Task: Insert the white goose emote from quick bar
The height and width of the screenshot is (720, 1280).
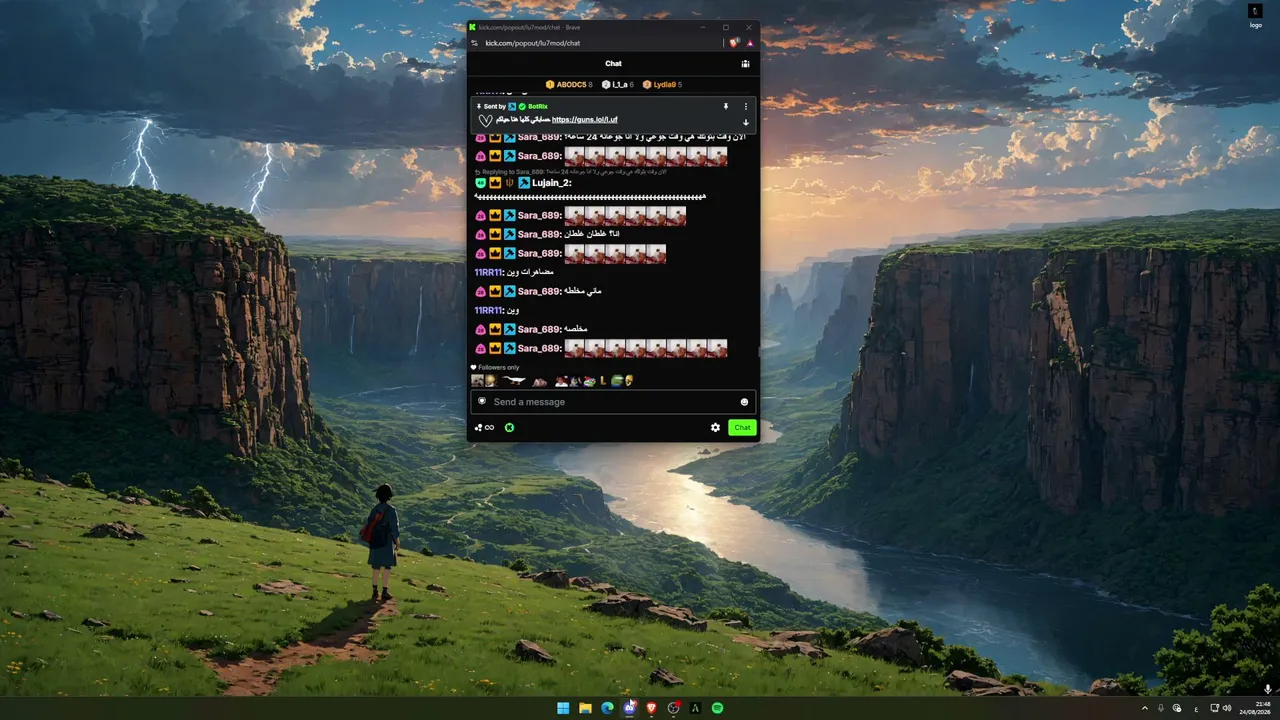Action: (514, 381)
